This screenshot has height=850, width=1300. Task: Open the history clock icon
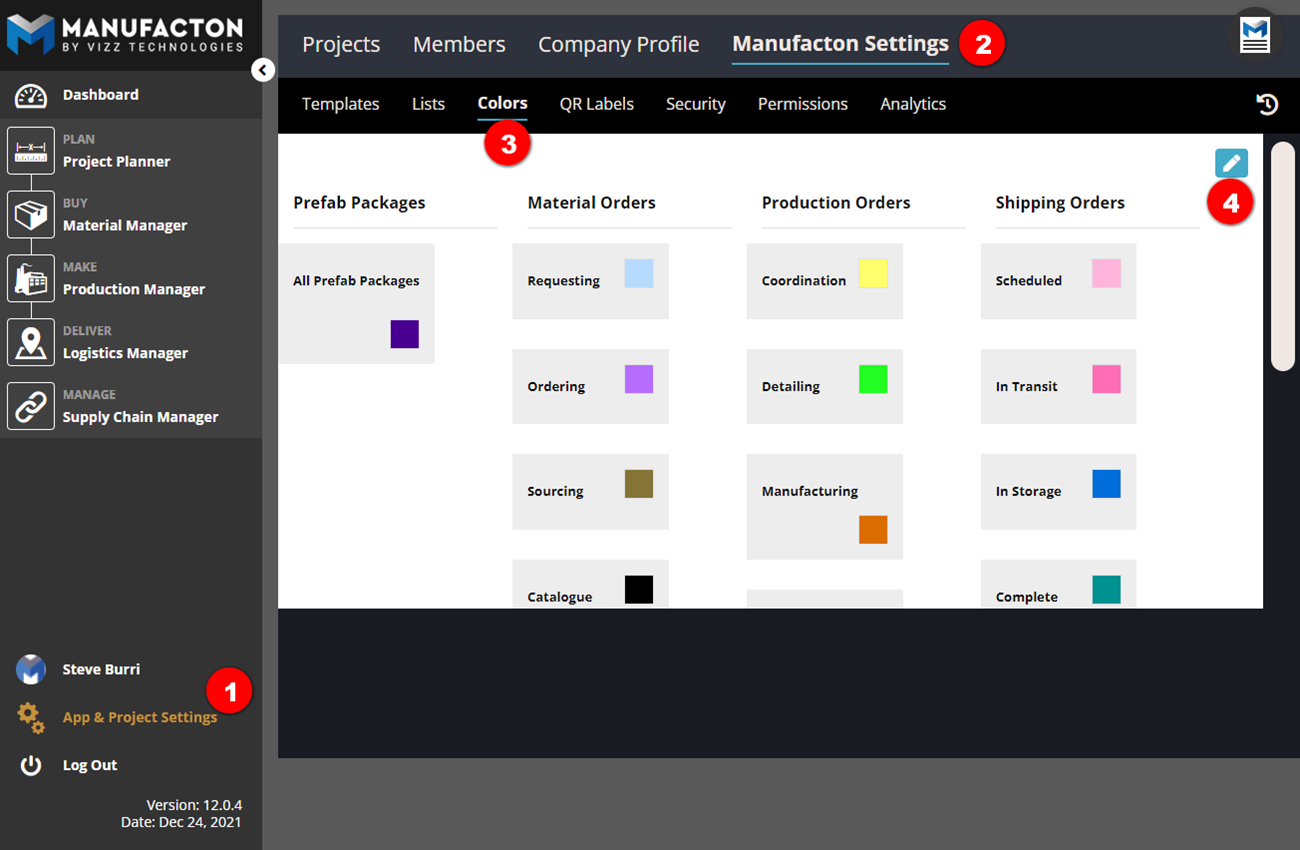pos(1267,104)
